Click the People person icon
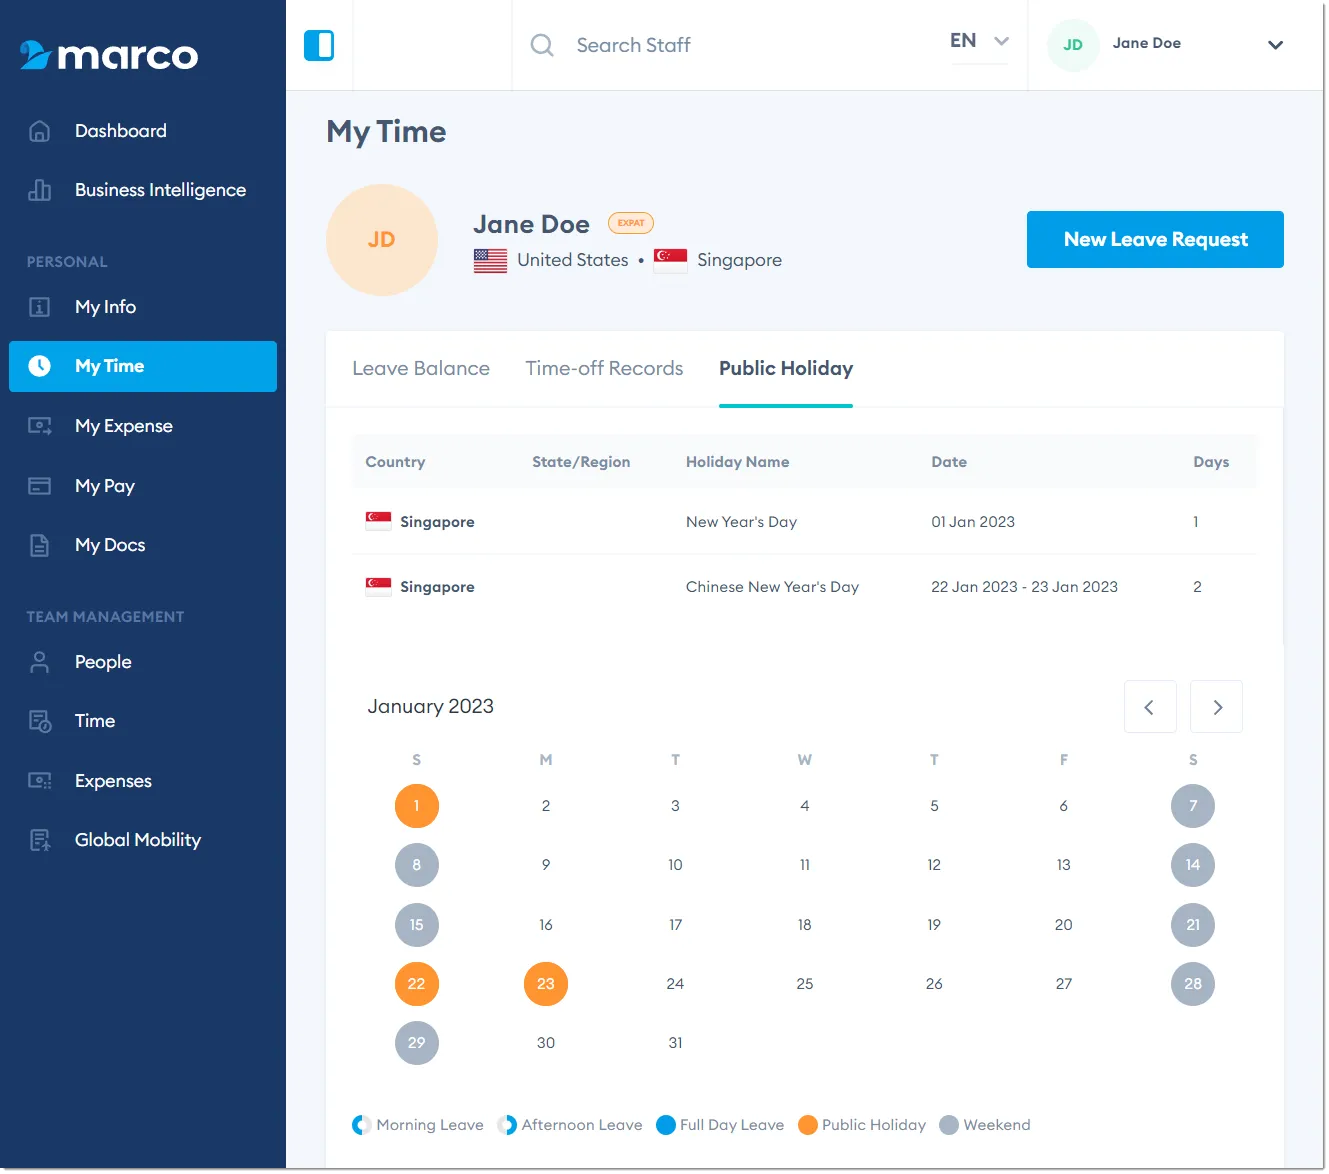 pyautogui.click(x=39, y=662)
